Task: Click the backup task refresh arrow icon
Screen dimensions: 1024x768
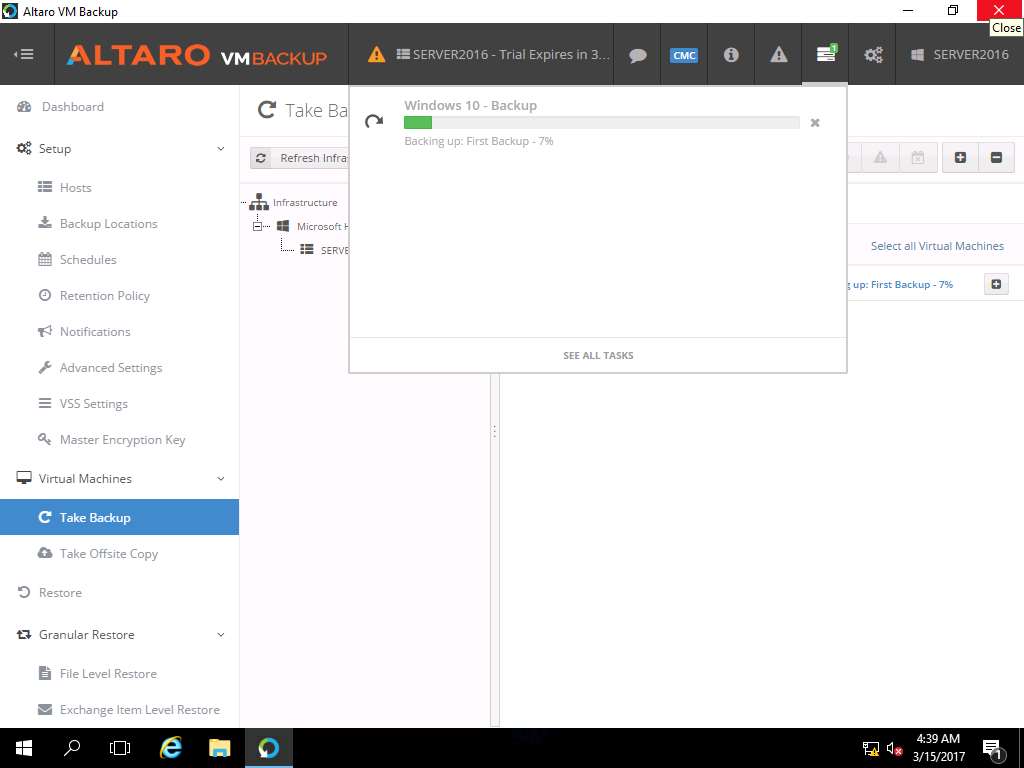Action: pos(374,121)
